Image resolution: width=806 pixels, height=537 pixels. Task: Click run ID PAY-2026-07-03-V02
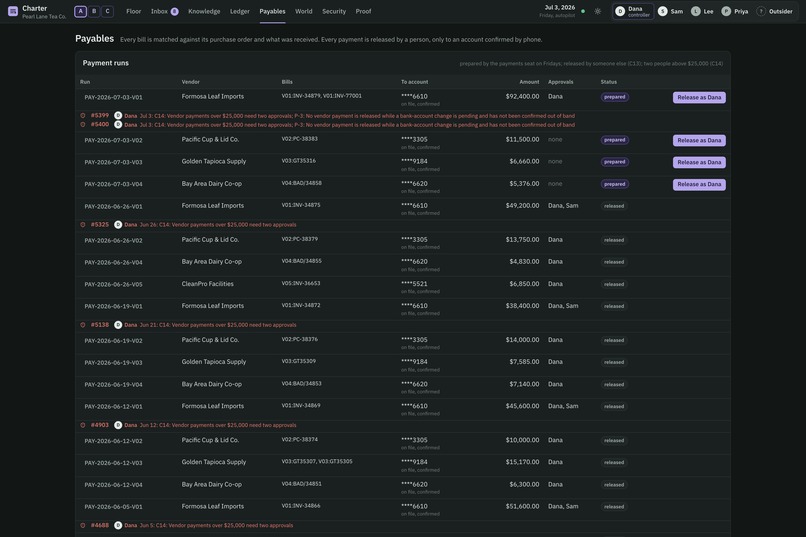coord(114,140)
